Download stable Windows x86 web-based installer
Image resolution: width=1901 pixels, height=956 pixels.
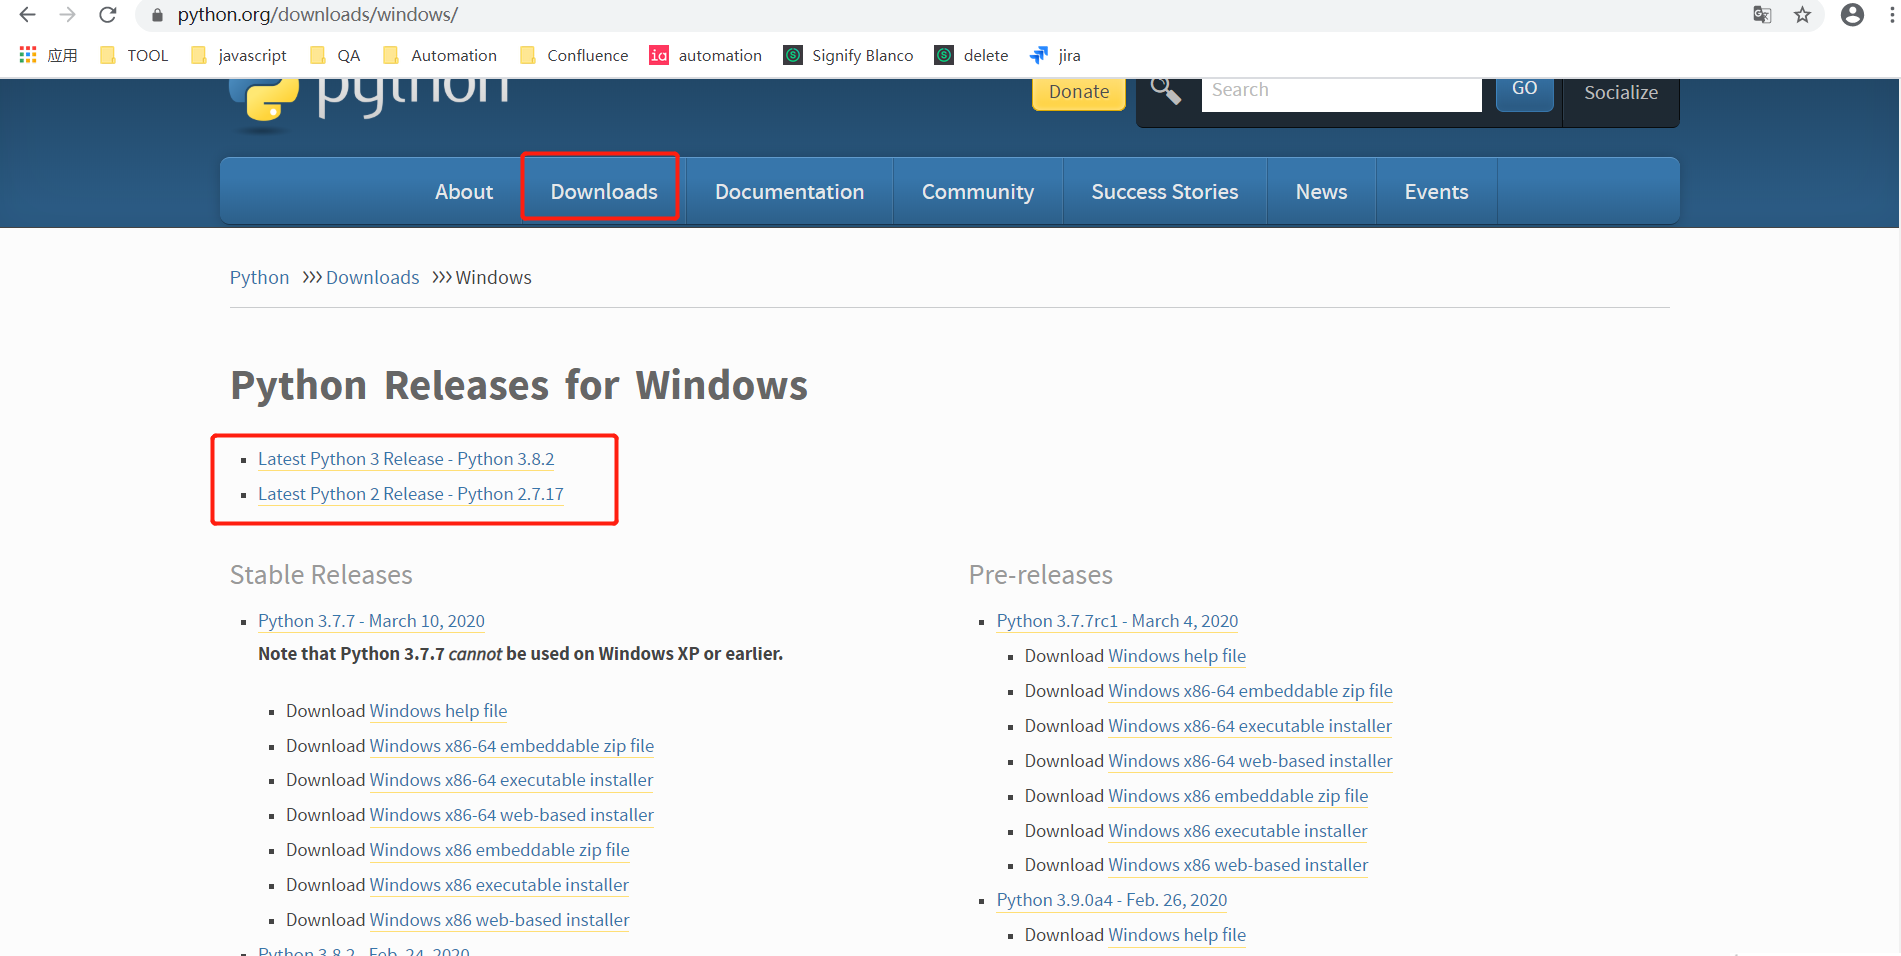coord(500,920)
